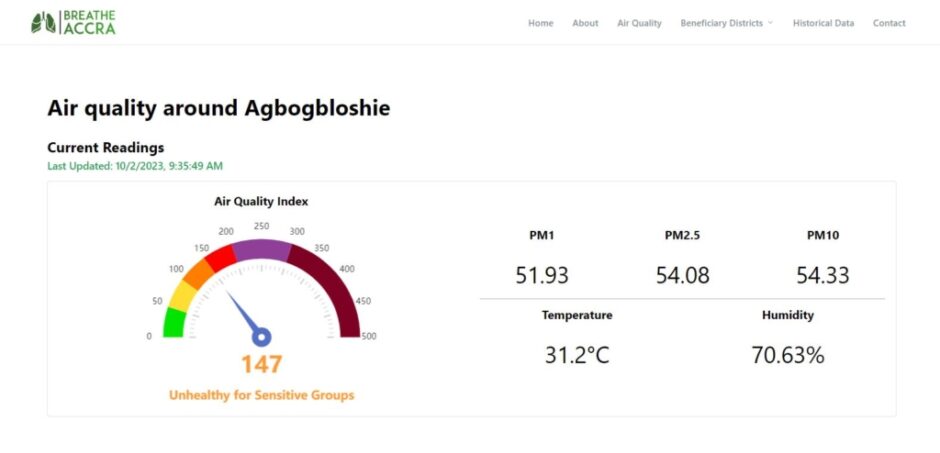Viewport: 940px width, 453px height.
Task: Click the Beneficiary Districts chevron arrow
Action: pos(770,23)
